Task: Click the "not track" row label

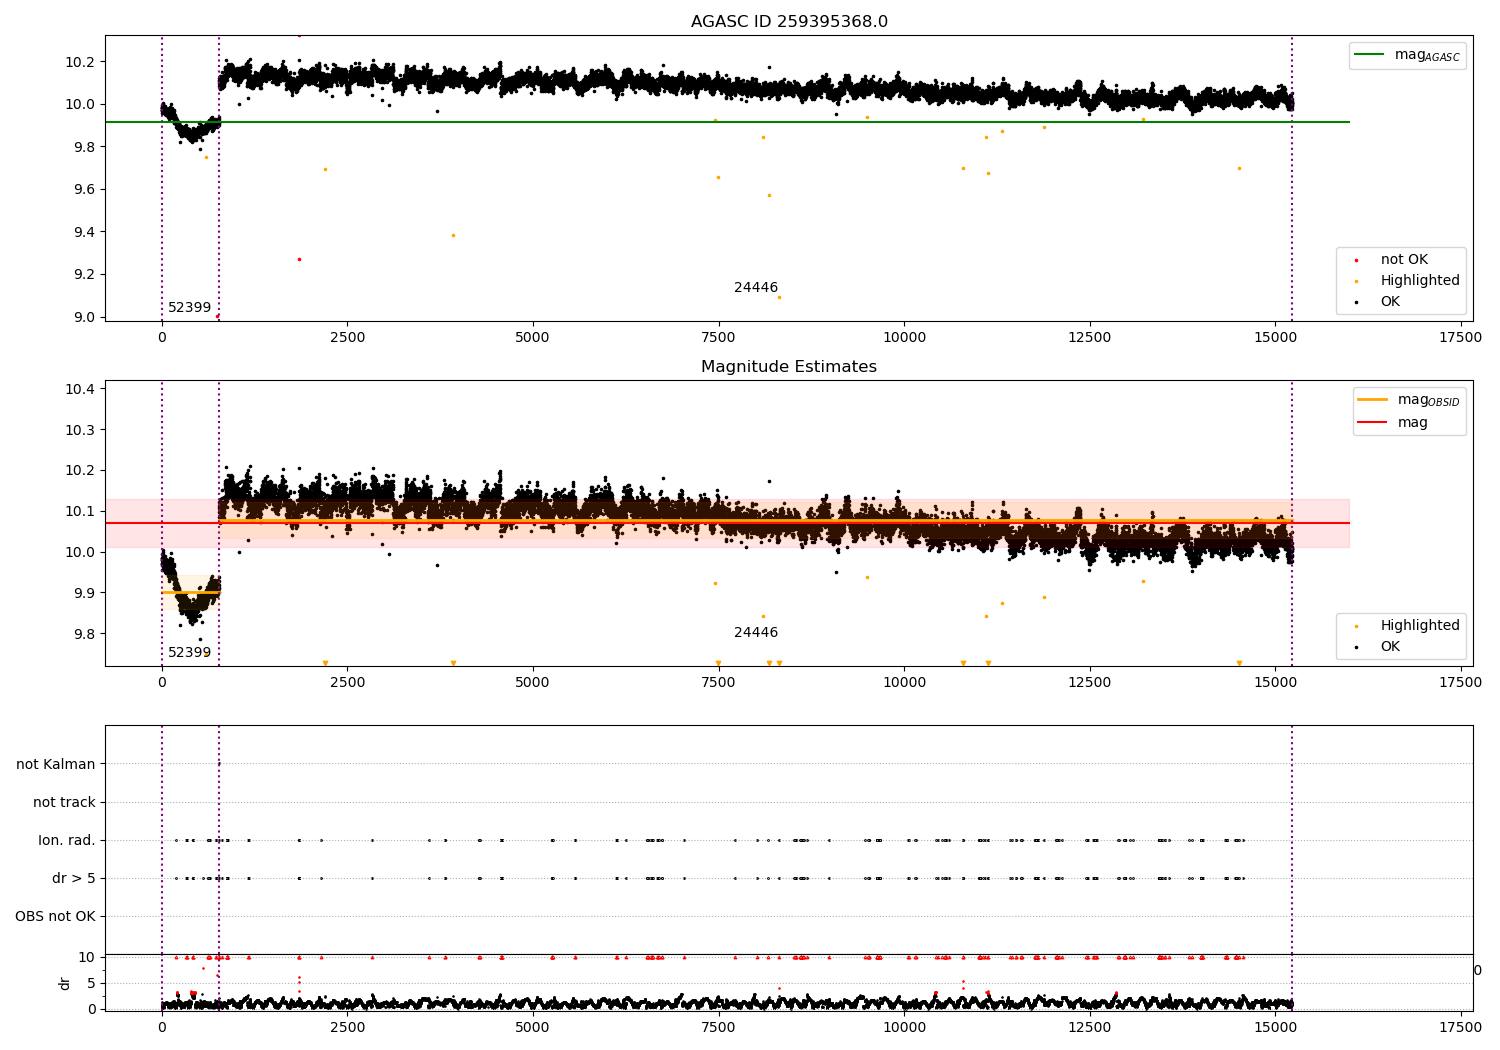Action: click(64, 802)
